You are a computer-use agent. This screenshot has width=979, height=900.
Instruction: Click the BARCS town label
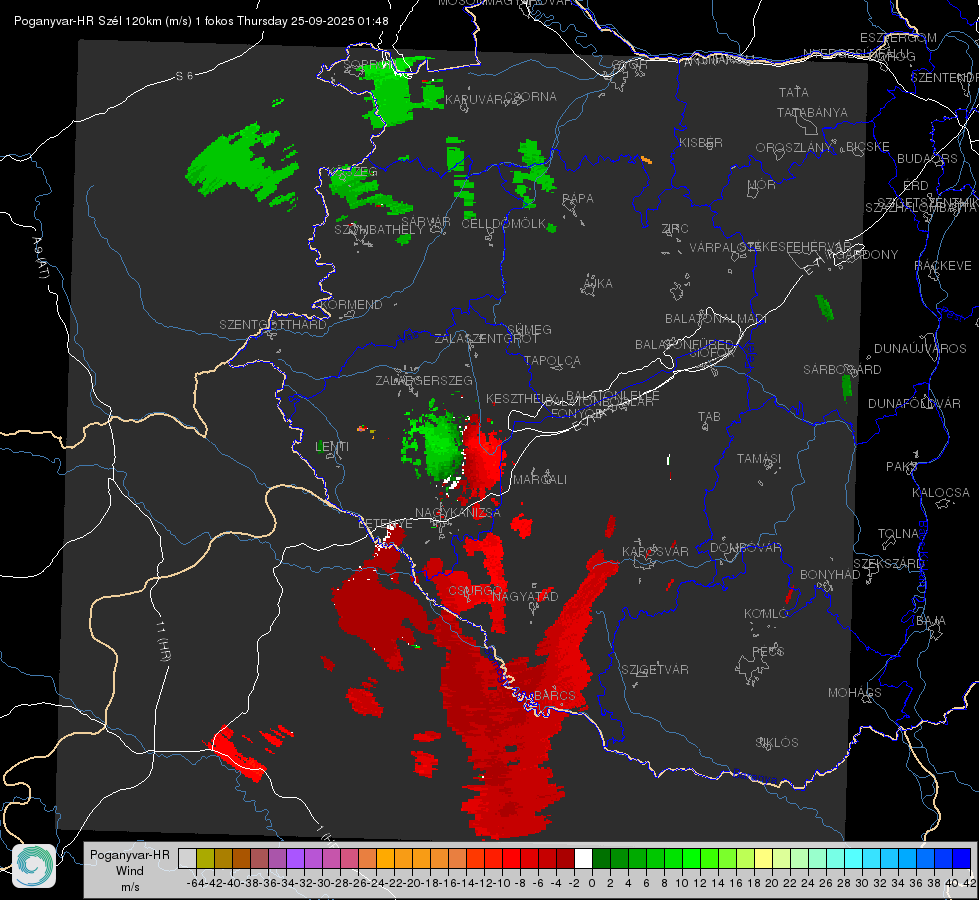click(x=554, y=695)
